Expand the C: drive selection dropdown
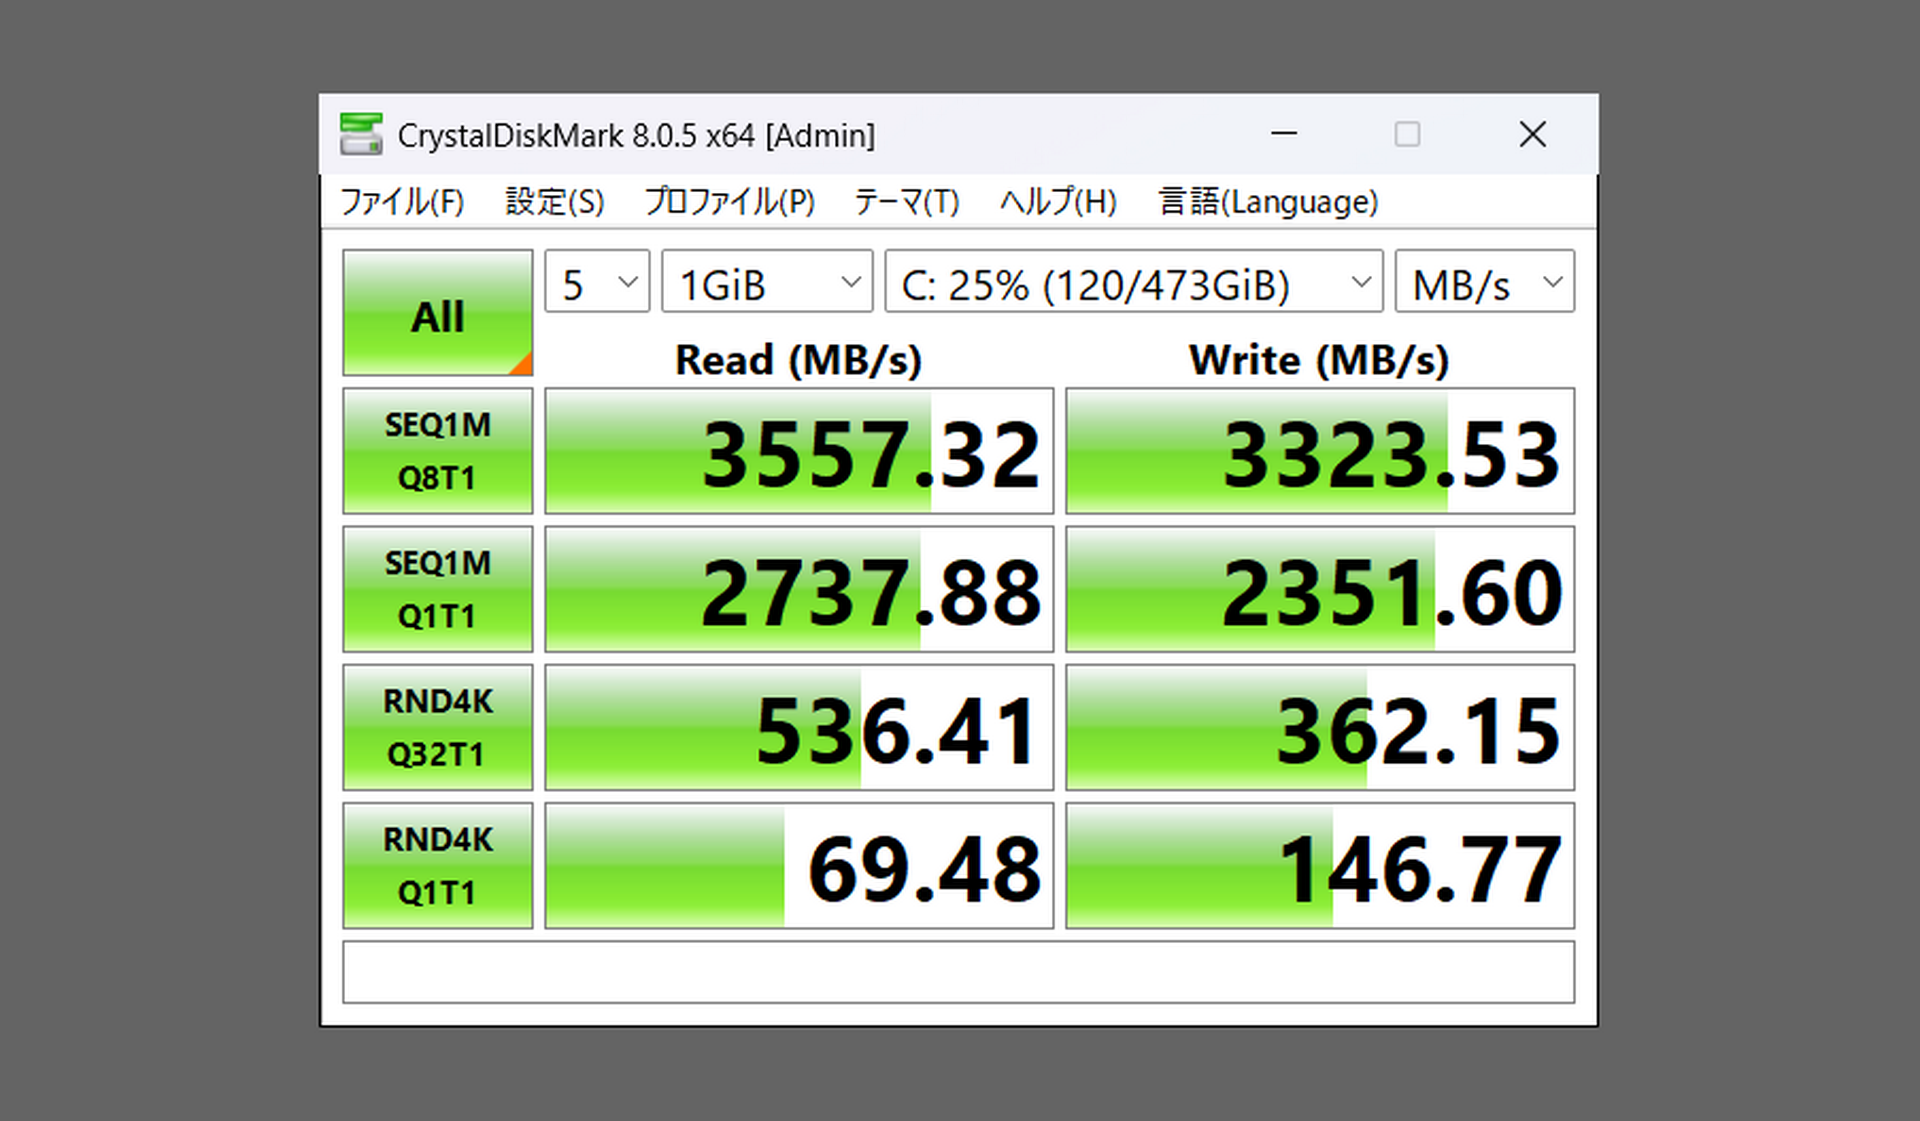 click(1133, 283)
